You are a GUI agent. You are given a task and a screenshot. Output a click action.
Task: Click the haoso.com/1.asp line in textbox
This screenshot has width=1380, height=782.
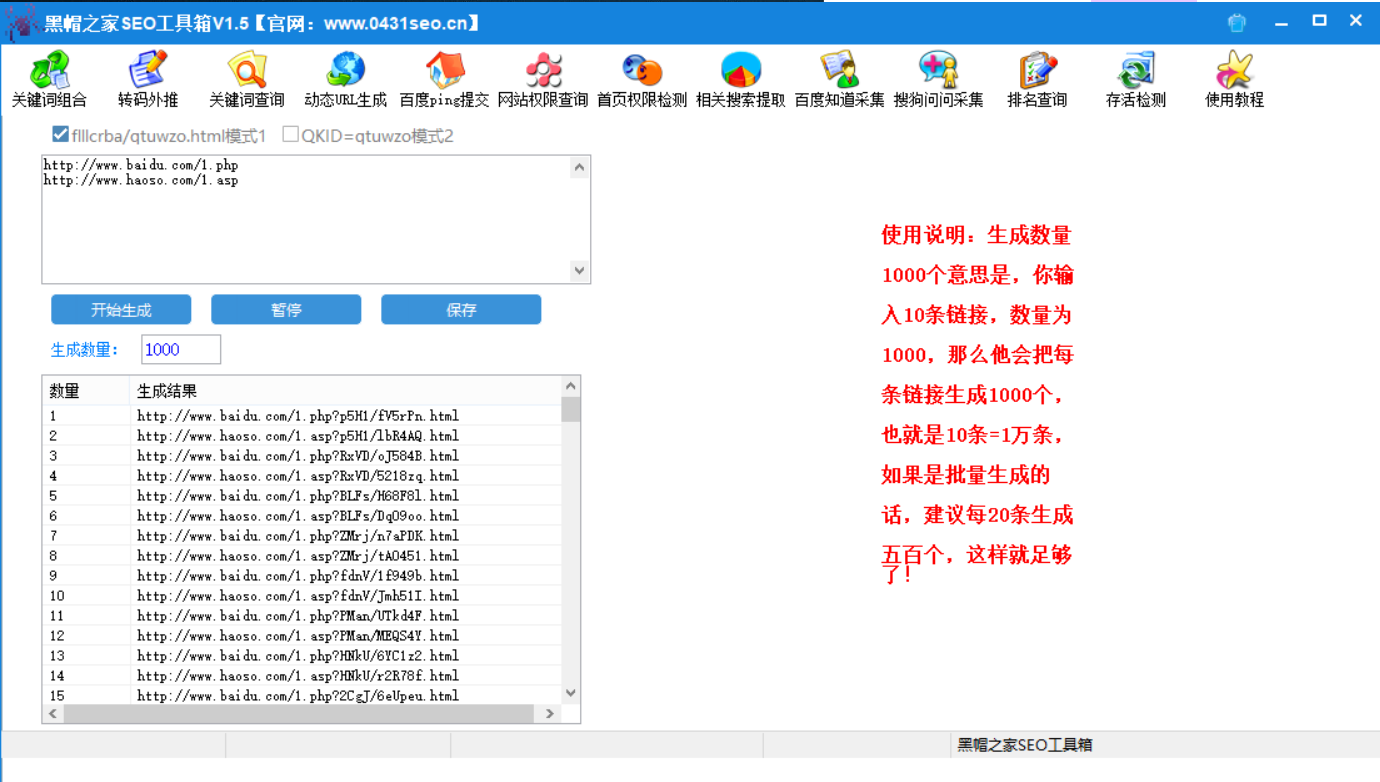(141, 181)
